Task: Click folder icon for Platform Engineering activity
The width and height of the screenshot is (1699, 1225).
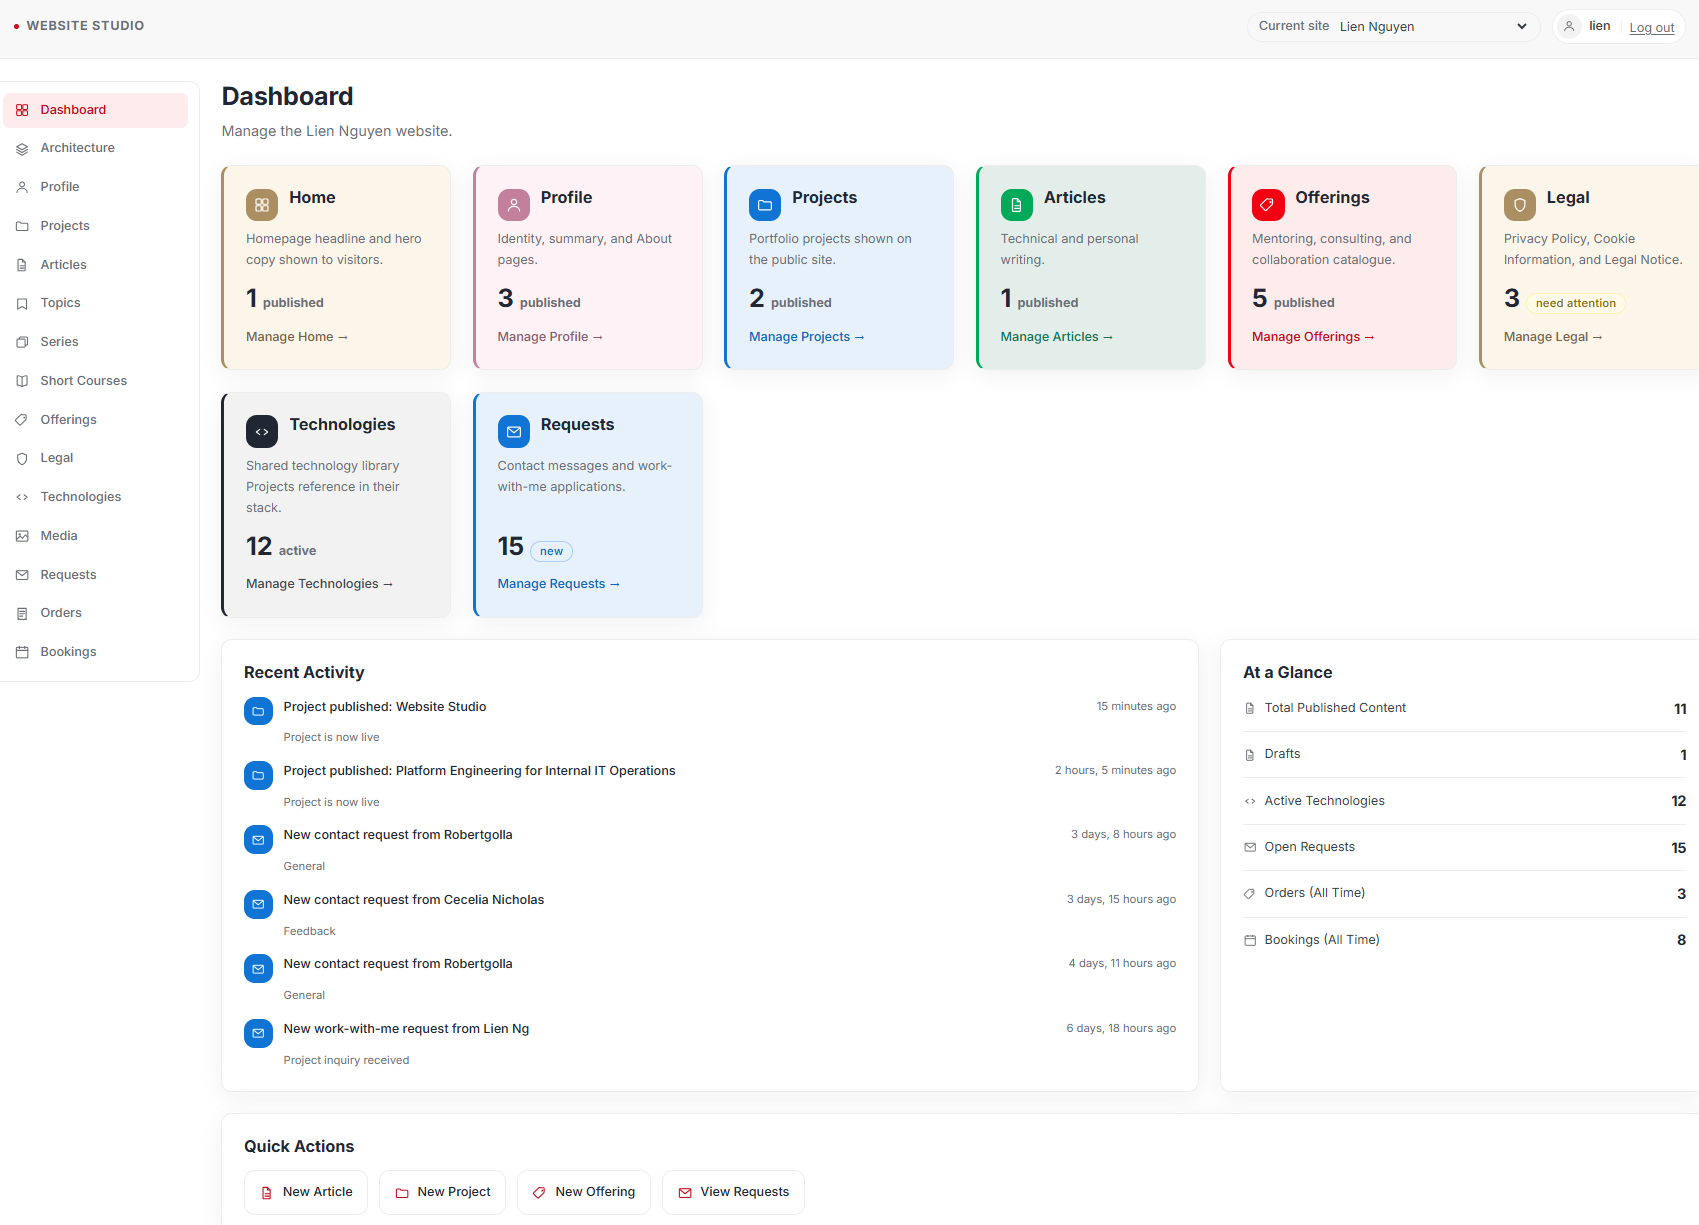Action: click(258, 775)
